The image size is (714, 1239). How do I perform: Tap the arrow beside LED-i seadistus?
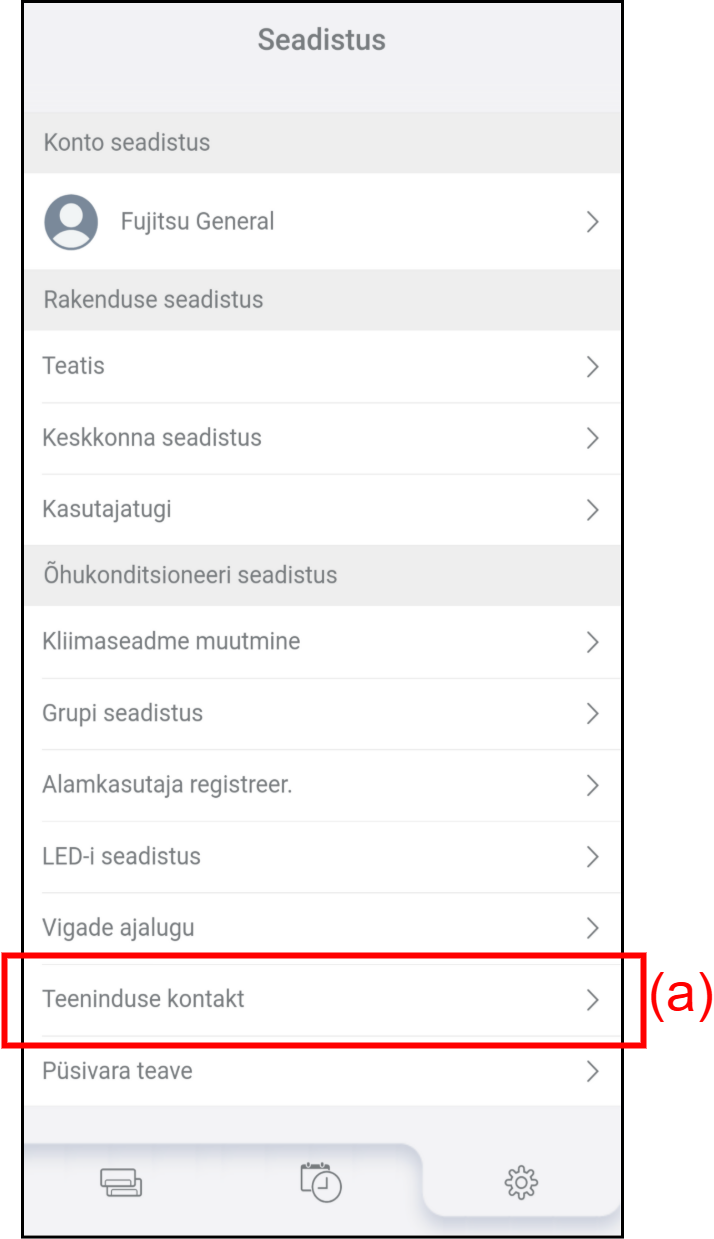592,857
